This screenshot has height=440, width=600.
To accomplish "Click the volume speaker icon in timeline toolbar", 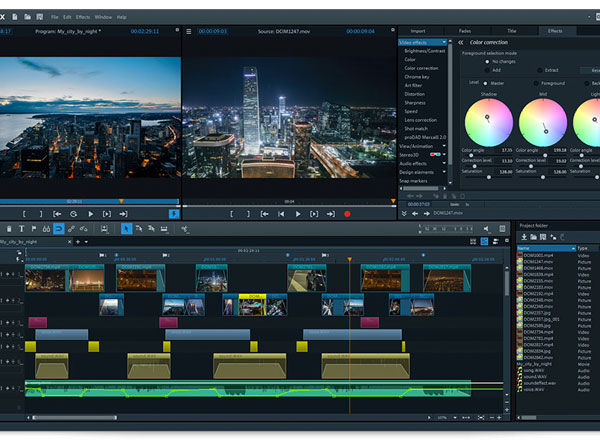I will tap(486, 229).
